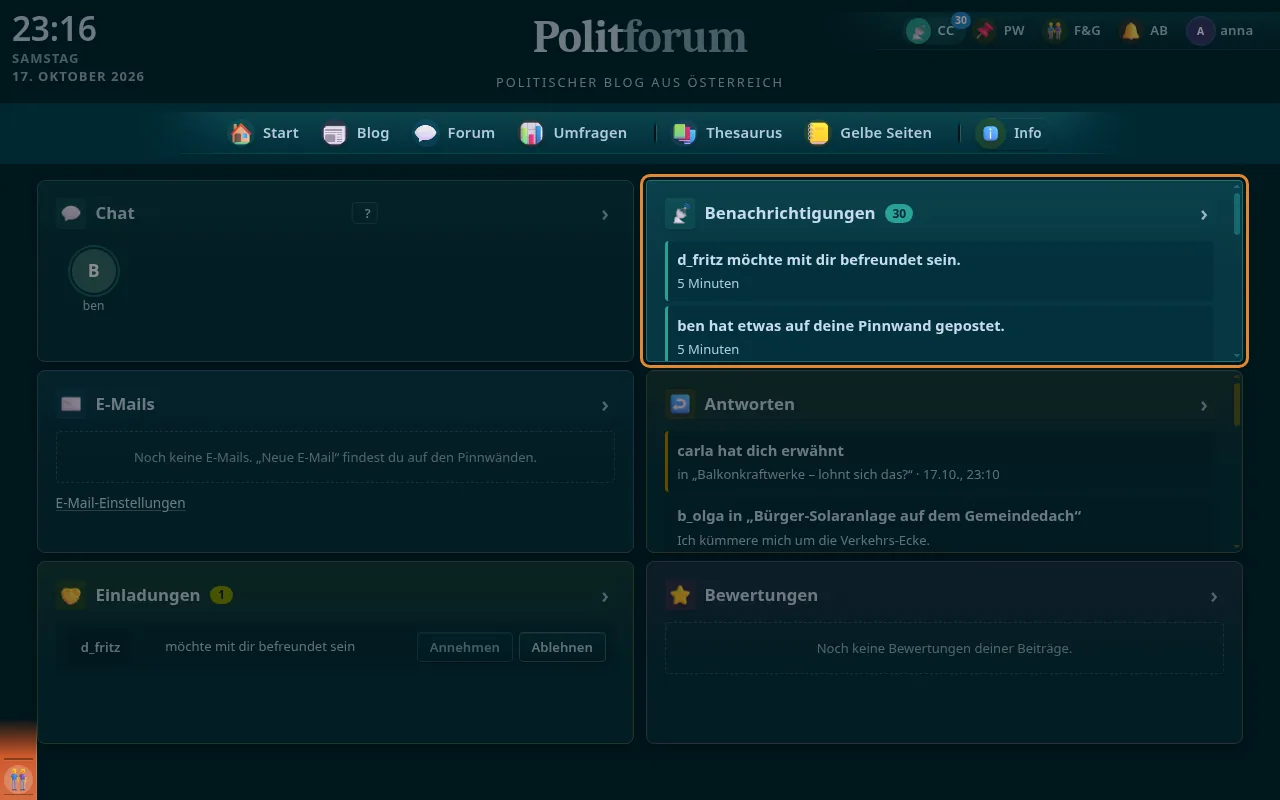
Task: Click the orange friends icon at bottom-left corner
Action: 18,778
